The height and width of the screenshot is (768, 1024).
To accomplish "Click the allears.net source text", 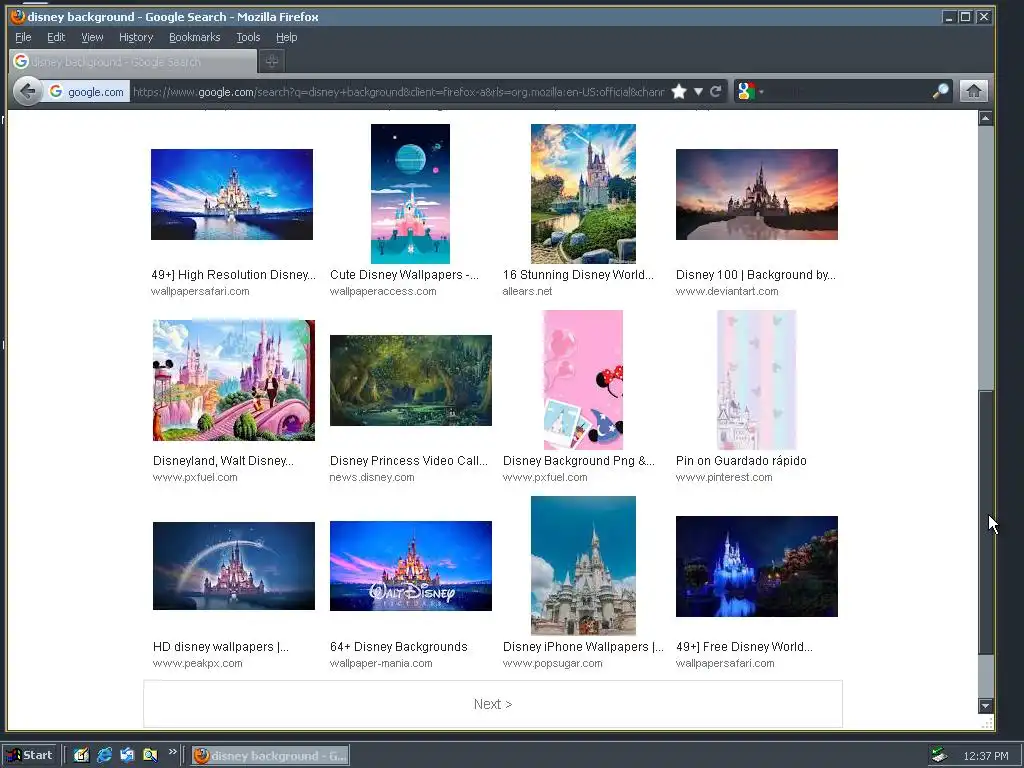I will tap(527, 291).
